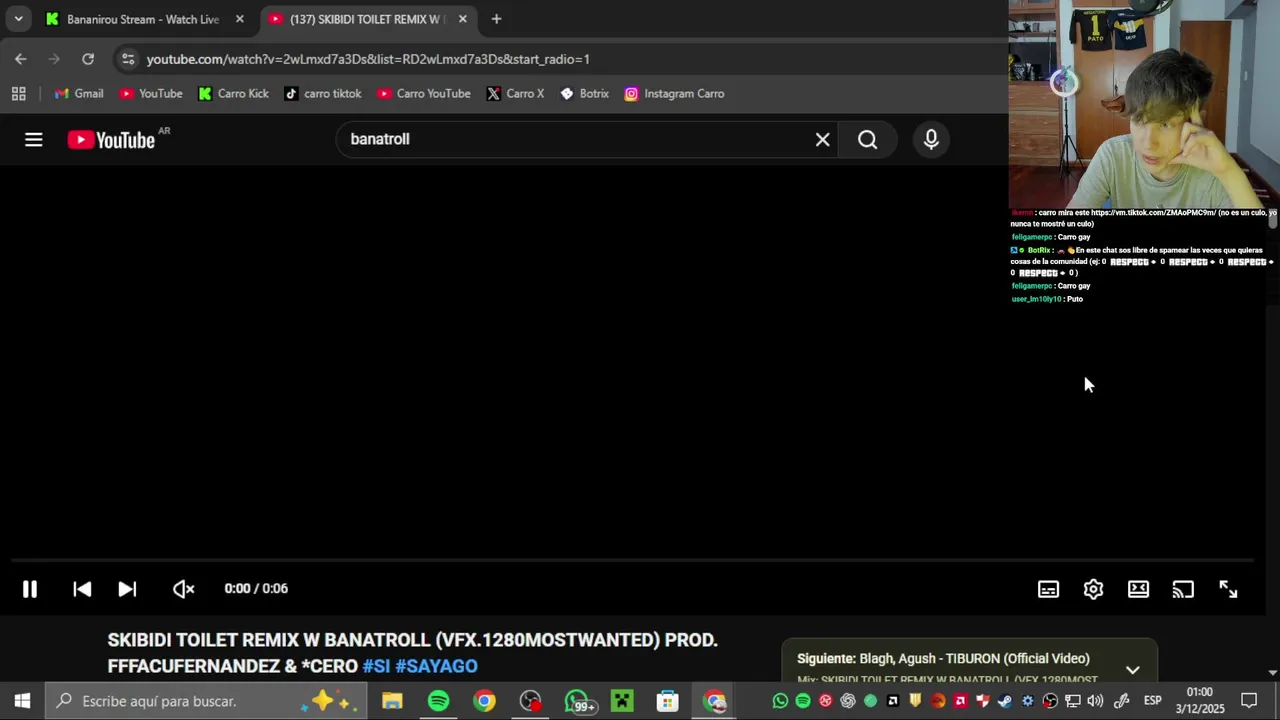This screenshot has width=1280, height=720.
Task: Go to YouTube home via logo
Action: (112, 140)
